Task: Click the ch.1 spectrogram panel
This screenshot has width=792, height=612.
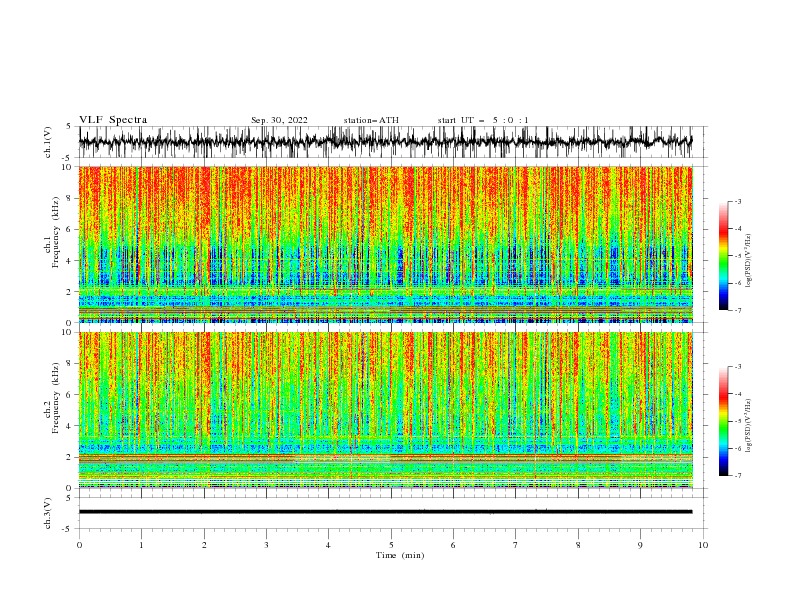Action: (x=385, y=244)
